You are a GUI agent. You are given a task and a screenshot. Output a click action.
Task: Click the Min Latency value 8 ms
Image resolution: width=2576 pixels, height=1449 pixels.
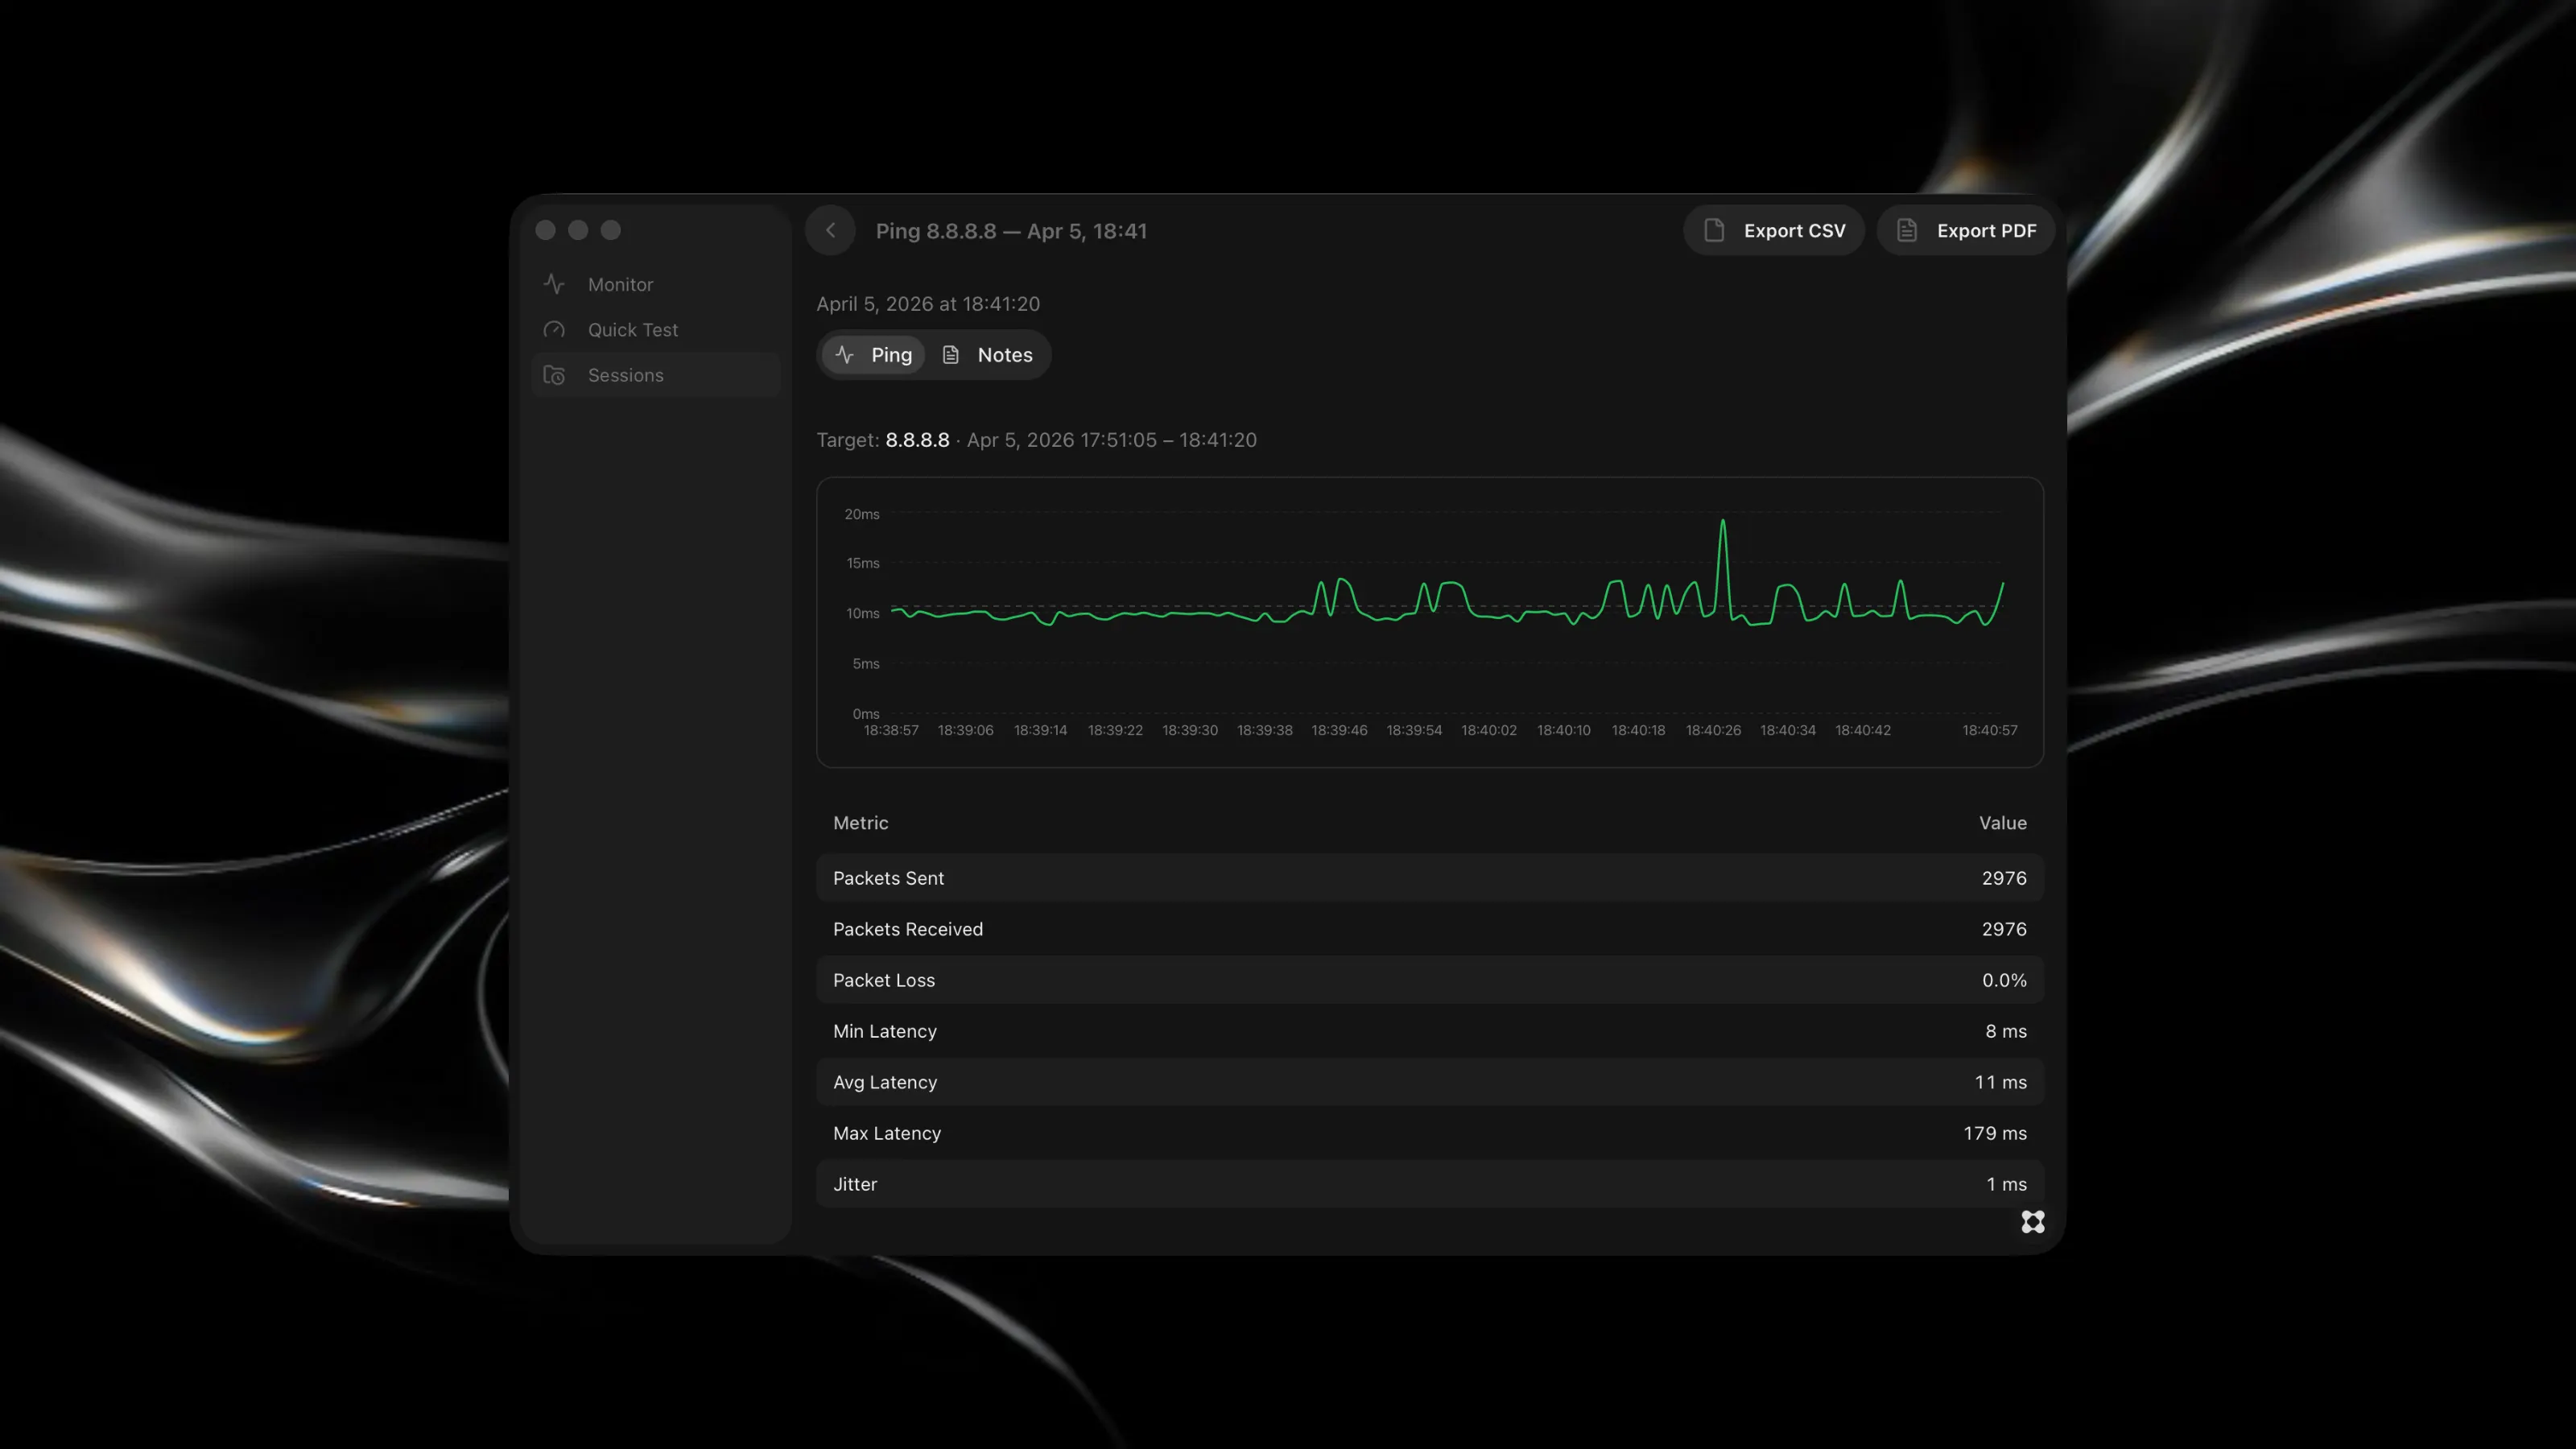tap(2006, 1031)
